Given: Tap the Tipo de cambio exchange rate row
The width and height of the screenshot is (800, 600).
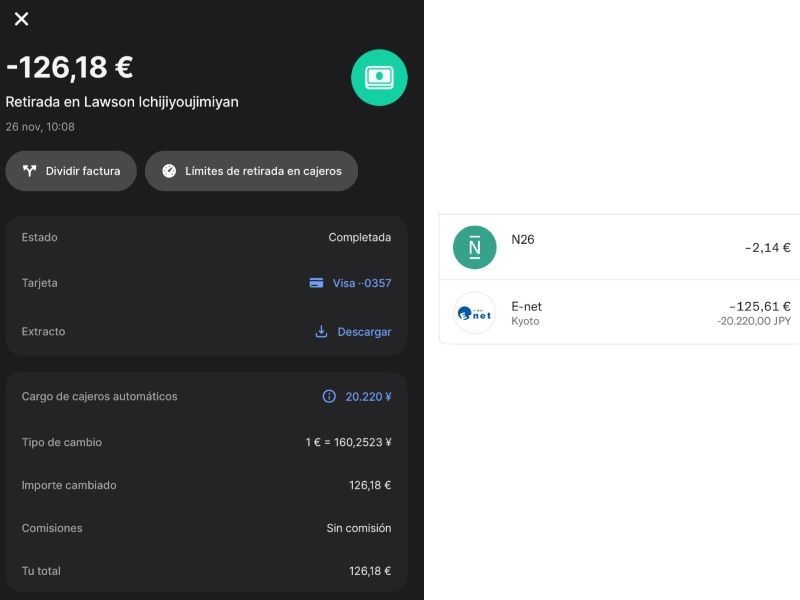Looking at the screenshot, I should click(x=206, y=442).
